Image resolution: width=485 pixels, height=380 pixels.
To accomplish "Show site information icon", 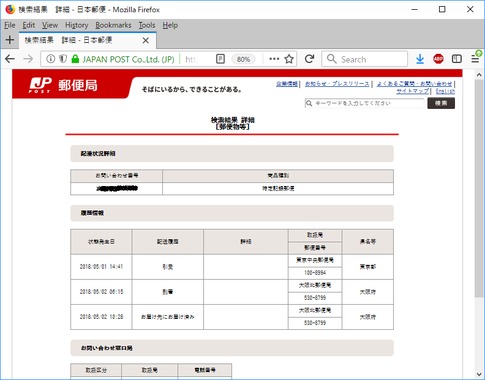I will [51, 59].
